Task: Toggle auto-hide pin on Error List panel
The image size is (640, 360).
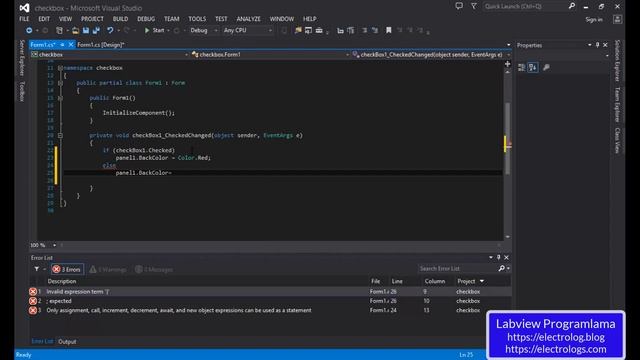Action: 498,258
